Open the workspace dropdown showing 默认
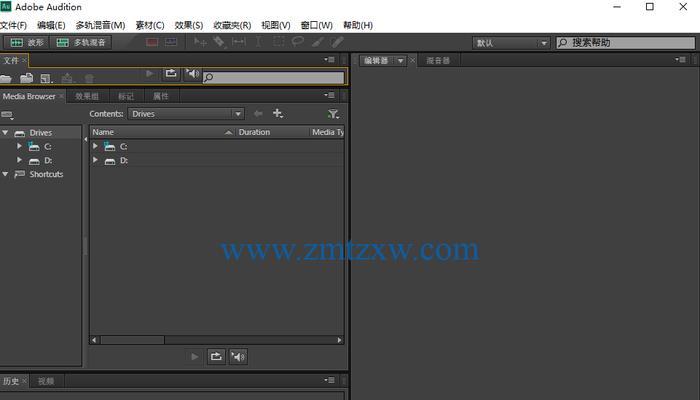 click(x=511, y=43)
